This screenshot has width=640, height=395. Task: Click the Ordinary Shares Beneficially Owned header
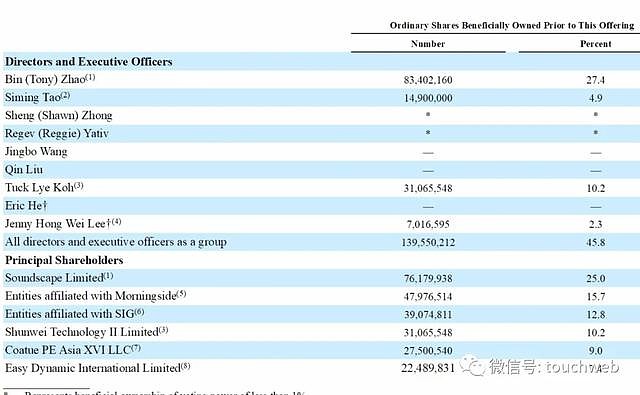click(x=512, y=25)
